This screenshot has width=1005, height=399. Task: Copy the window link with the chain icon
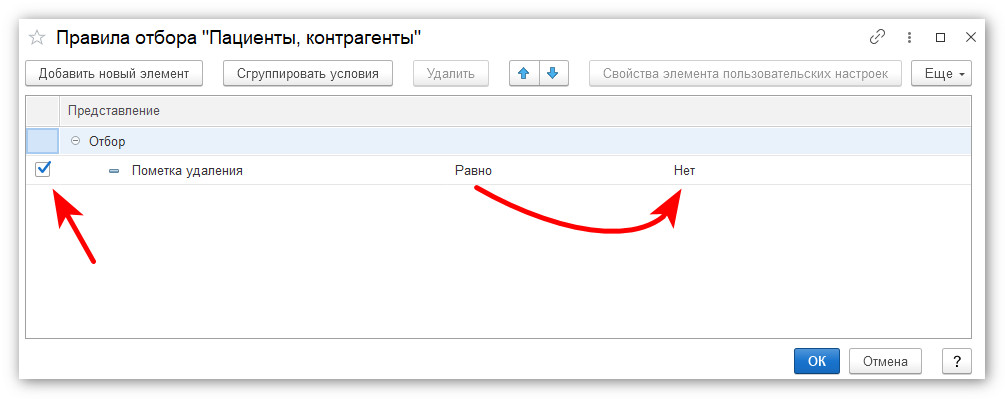coord(876,37)
